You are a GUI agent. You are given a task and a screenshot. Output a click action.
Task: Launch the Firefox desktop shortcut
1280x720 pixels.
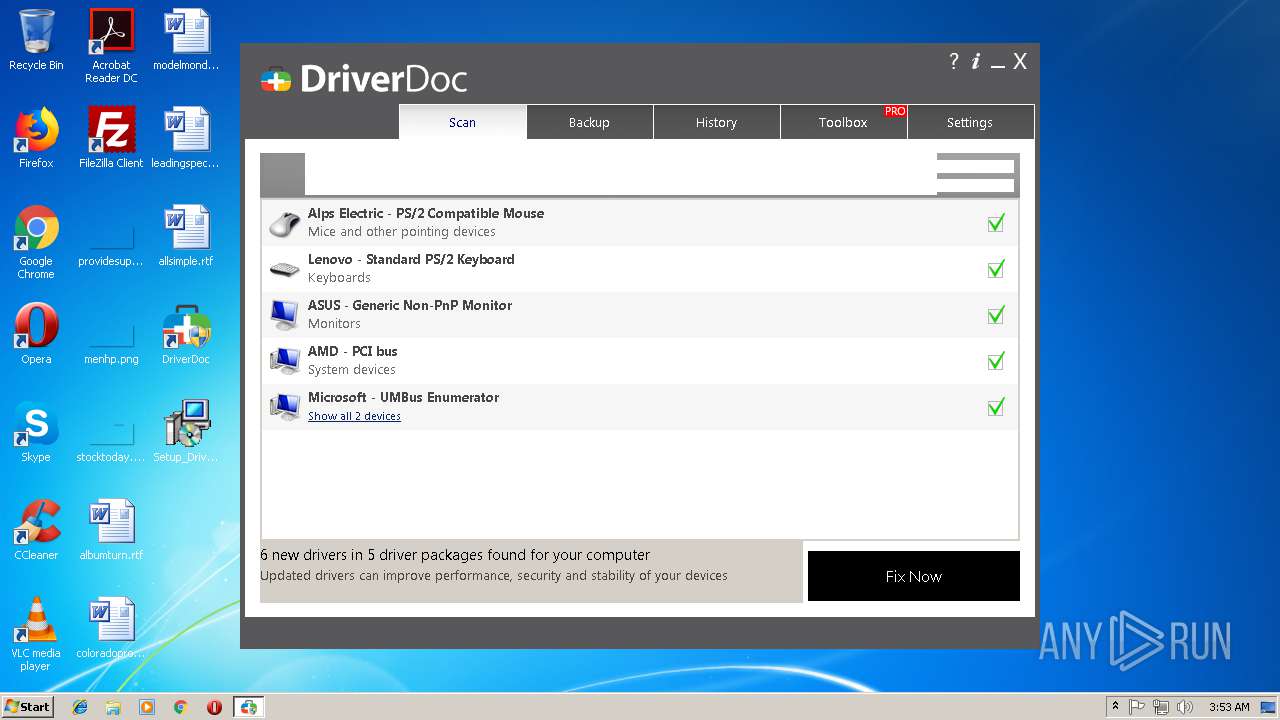[36, 138]
